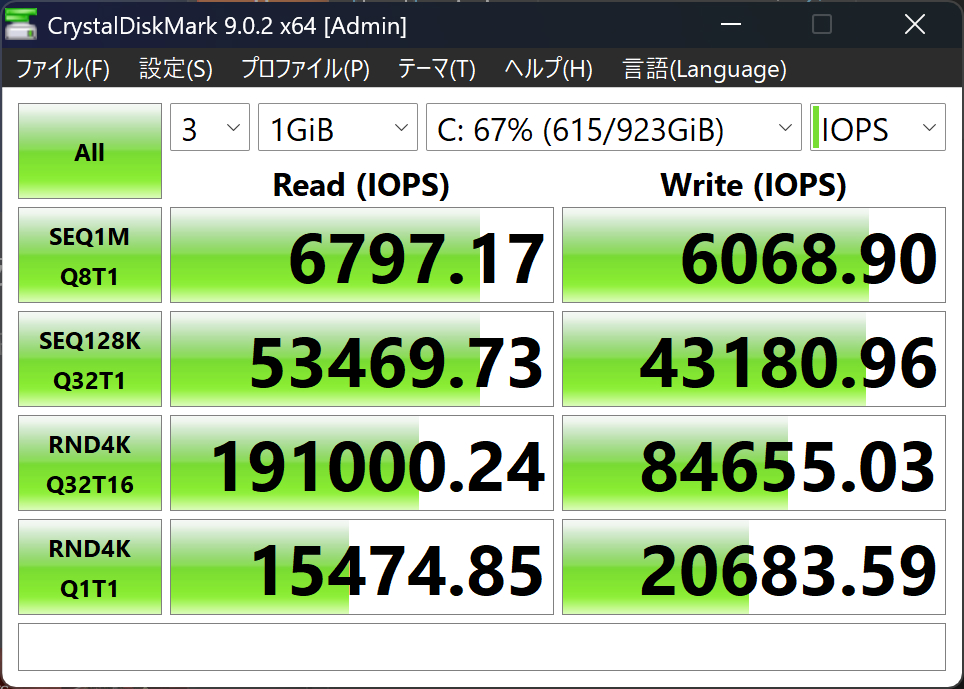Minimize the CrystalDiskMark window
Viewport: 964px width, 689px height.
click(x=731, y=25)
